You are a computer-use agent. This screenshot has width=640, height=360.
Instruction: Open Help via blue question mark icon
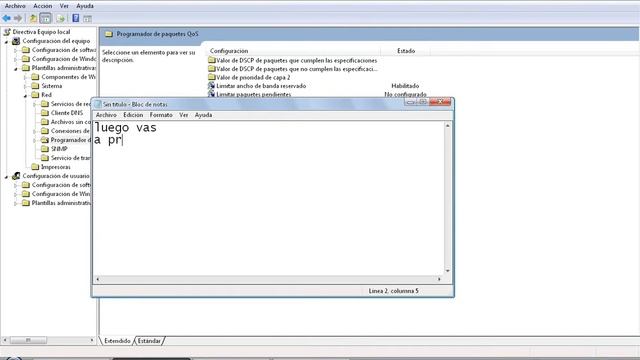(76, 18)
